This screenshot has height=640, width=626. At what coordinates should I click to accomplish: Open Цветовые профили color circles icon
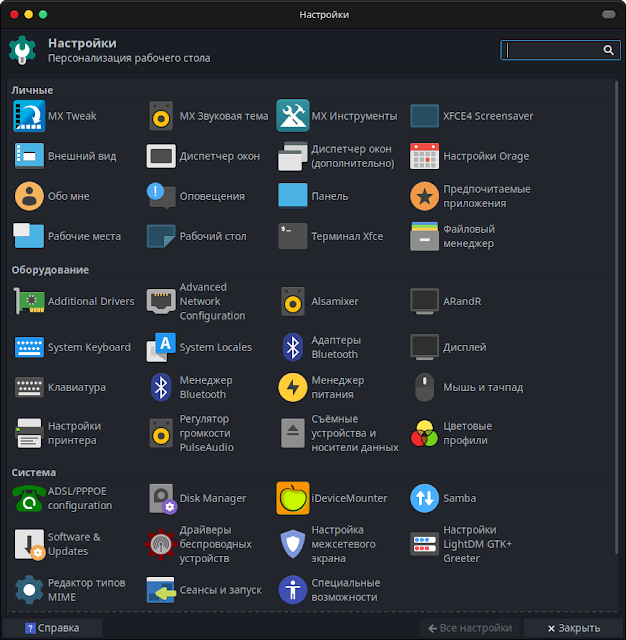[424, 433]
